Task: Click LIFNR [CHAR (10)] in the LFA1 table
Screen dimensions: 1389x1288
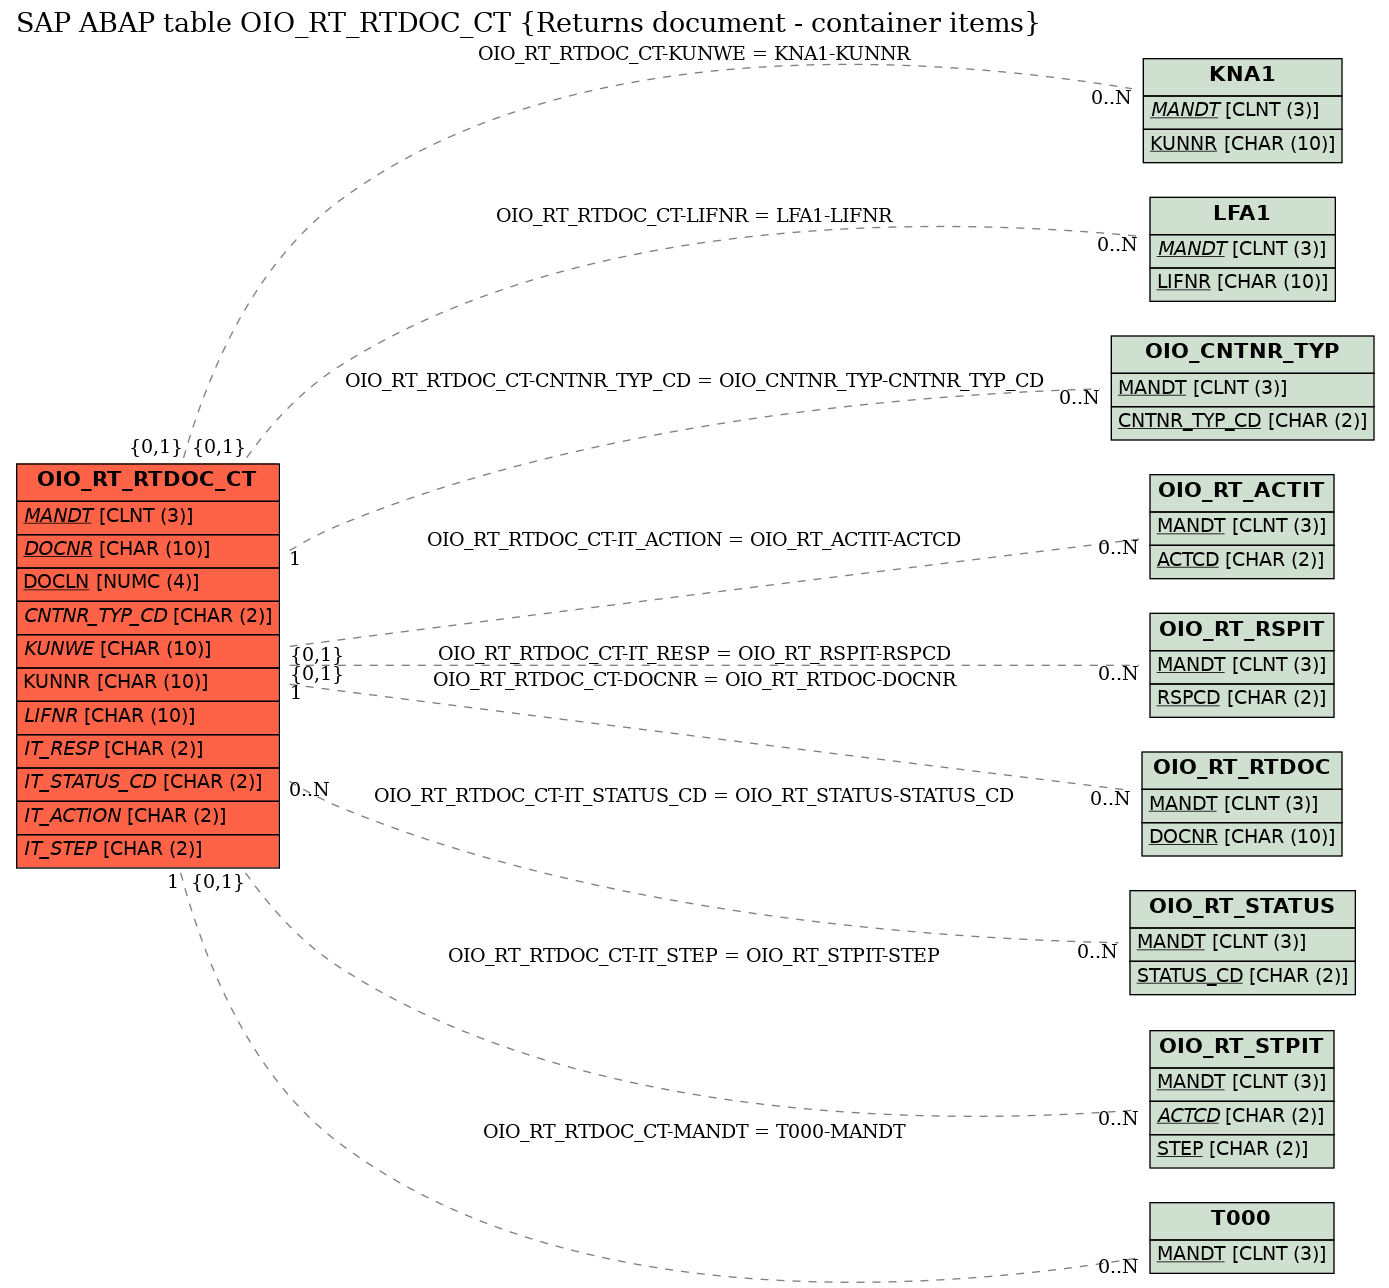Action: 1242,283
